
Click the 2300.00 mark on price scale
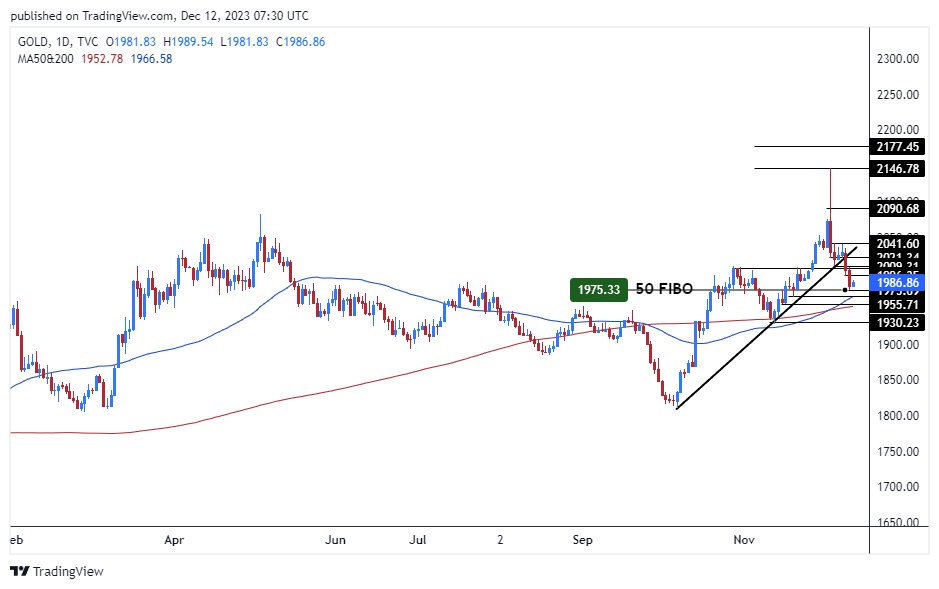[x=897, y=59]
